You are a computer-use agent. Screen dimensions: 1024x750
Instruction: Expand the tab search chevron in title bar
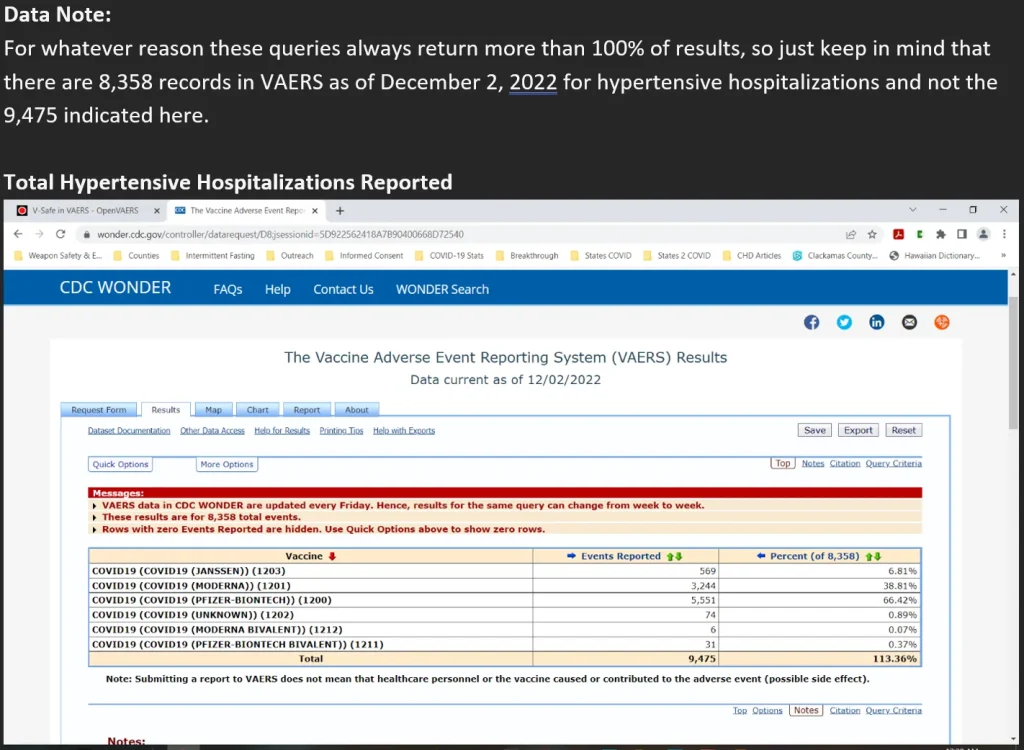tap(911, 210)
